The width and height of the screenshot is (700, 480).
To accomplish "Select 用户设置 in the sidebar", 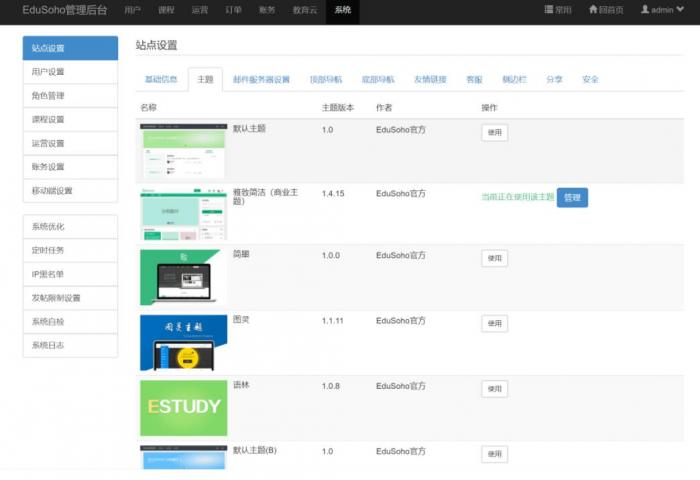I will (x=70, y=72).
